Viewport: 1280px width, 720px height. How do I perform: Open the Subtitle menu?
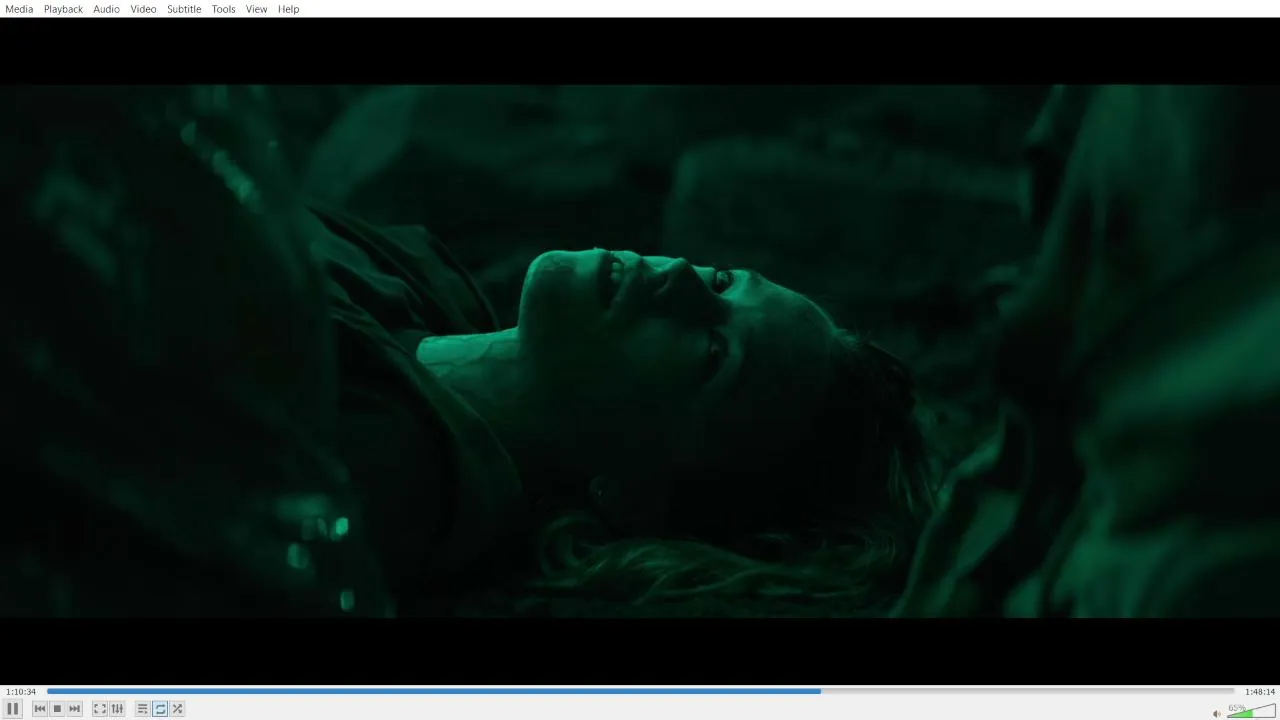point(184,9)
